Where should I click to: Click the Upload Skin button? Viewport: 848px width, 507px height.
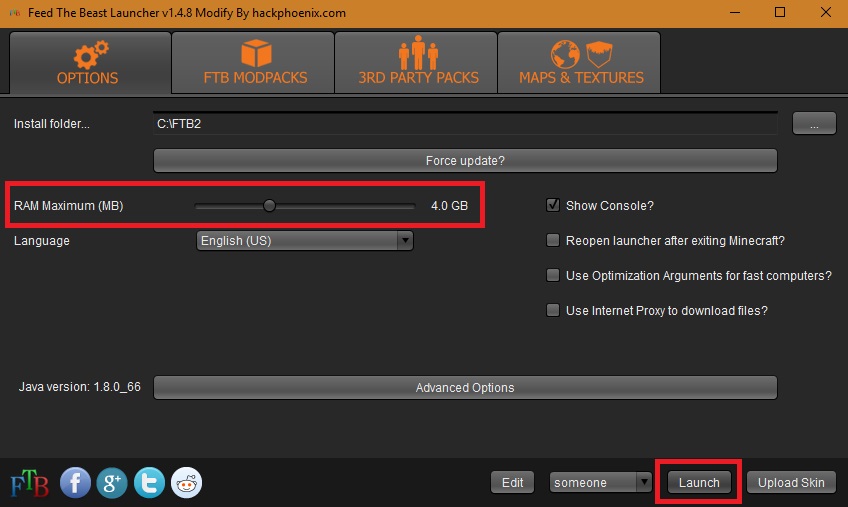pos(791,482)
